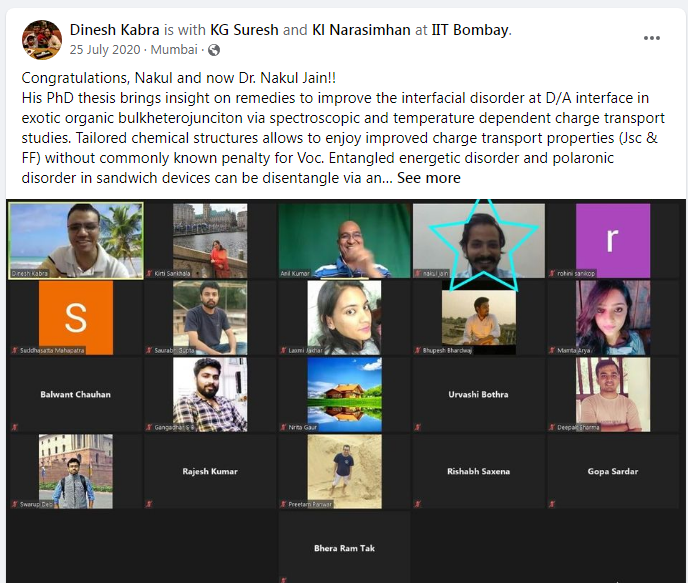The height and width of the screenshot is (583, 688).
Task: Expand post text with See more
Action: click(429, 178)
